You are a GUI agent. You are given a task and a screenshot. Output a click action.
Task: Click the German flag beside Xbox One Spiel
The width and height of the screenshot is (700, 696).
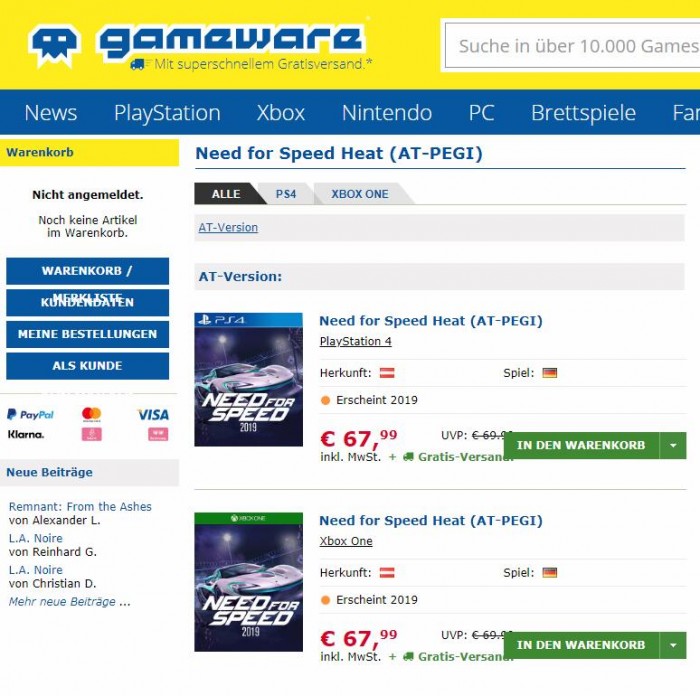tap(550, 572)
